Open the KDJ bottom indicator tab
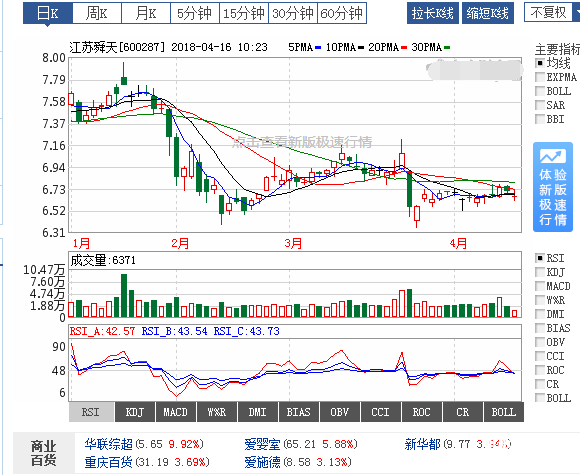Screen dimensions: 580x475 pyautogui.click(x=135, y=412)
